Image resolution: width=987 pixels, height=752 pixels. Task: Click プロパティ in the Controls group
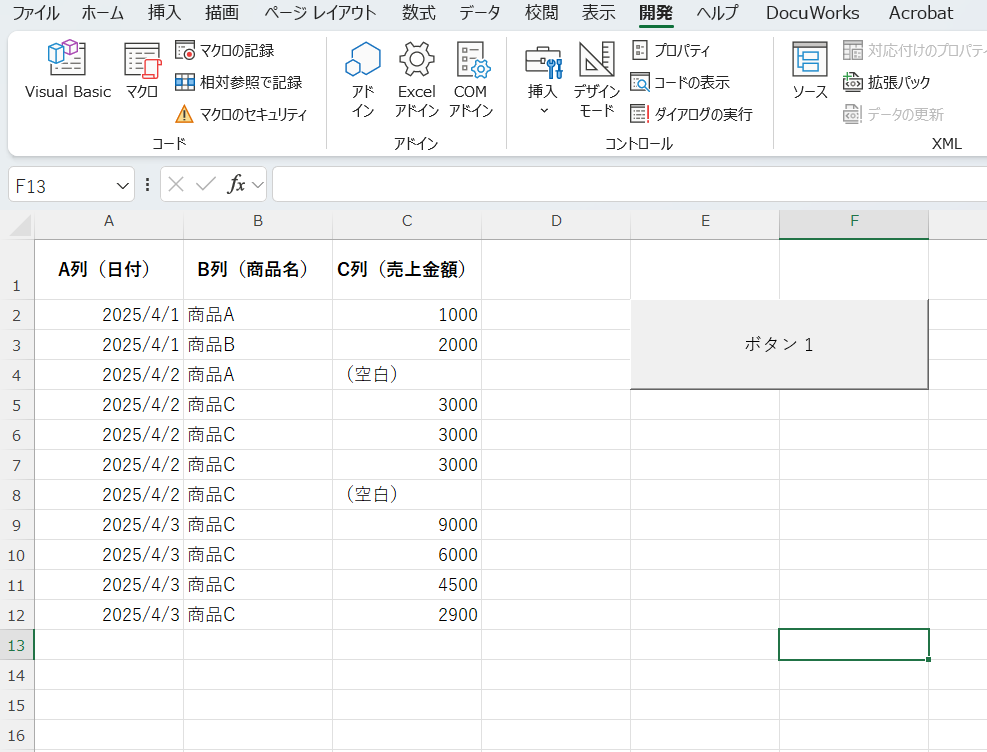(671, 50)
